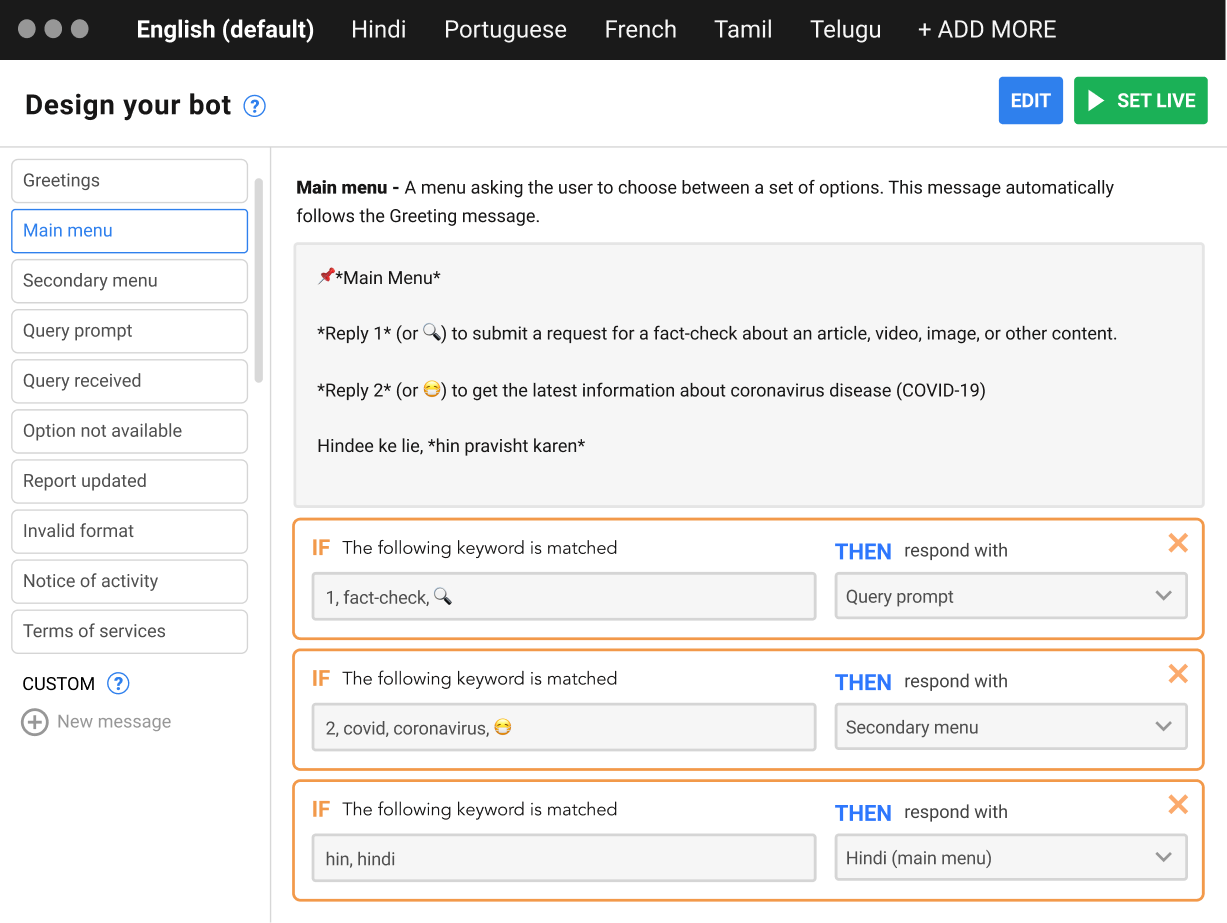Open the Query prompt response dropdown
Viewport: 1227px width, 923px height.
click(1010, 597)
